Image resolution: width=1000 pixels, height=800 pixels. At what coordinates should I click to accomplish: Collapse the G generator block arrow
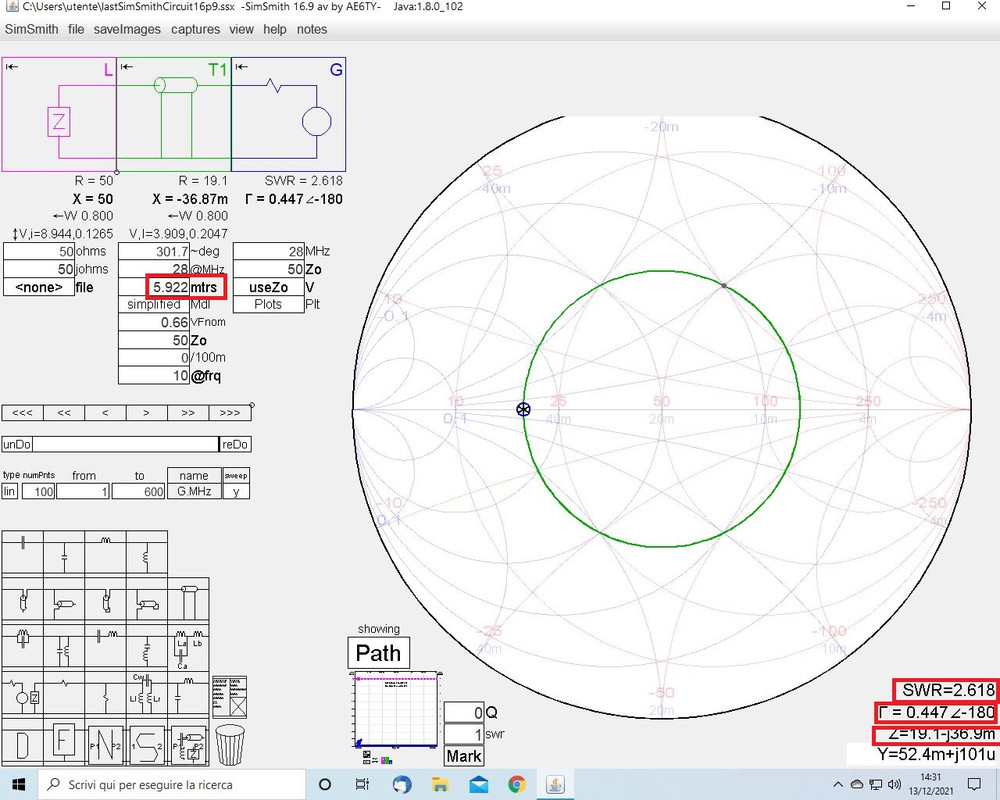[241, 67]
